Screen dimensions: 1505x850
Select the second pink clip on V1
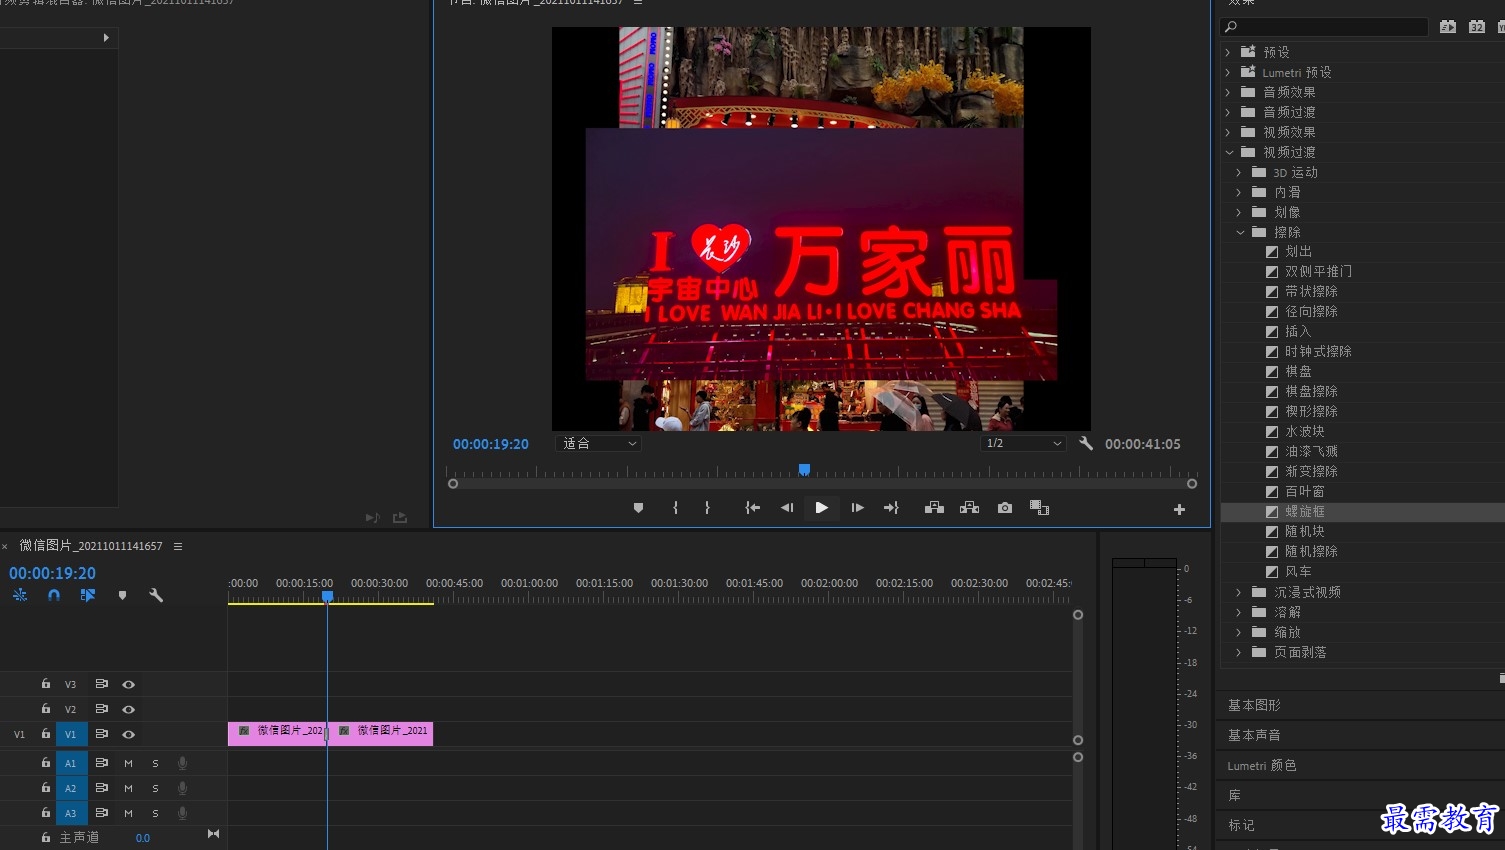383,732
